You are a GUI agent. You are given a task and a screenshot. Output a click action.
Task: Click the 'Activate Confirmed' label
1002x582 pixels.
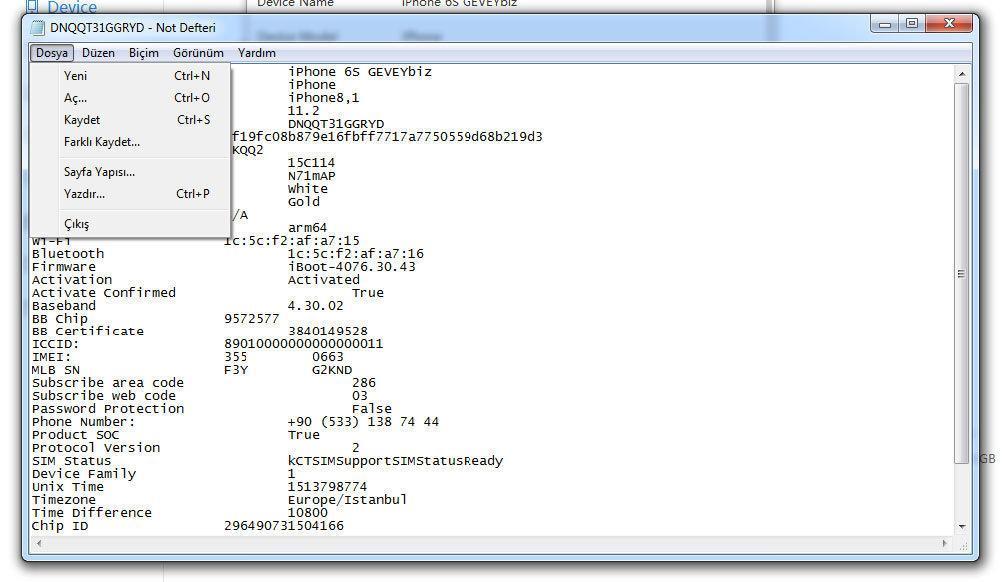104,293
